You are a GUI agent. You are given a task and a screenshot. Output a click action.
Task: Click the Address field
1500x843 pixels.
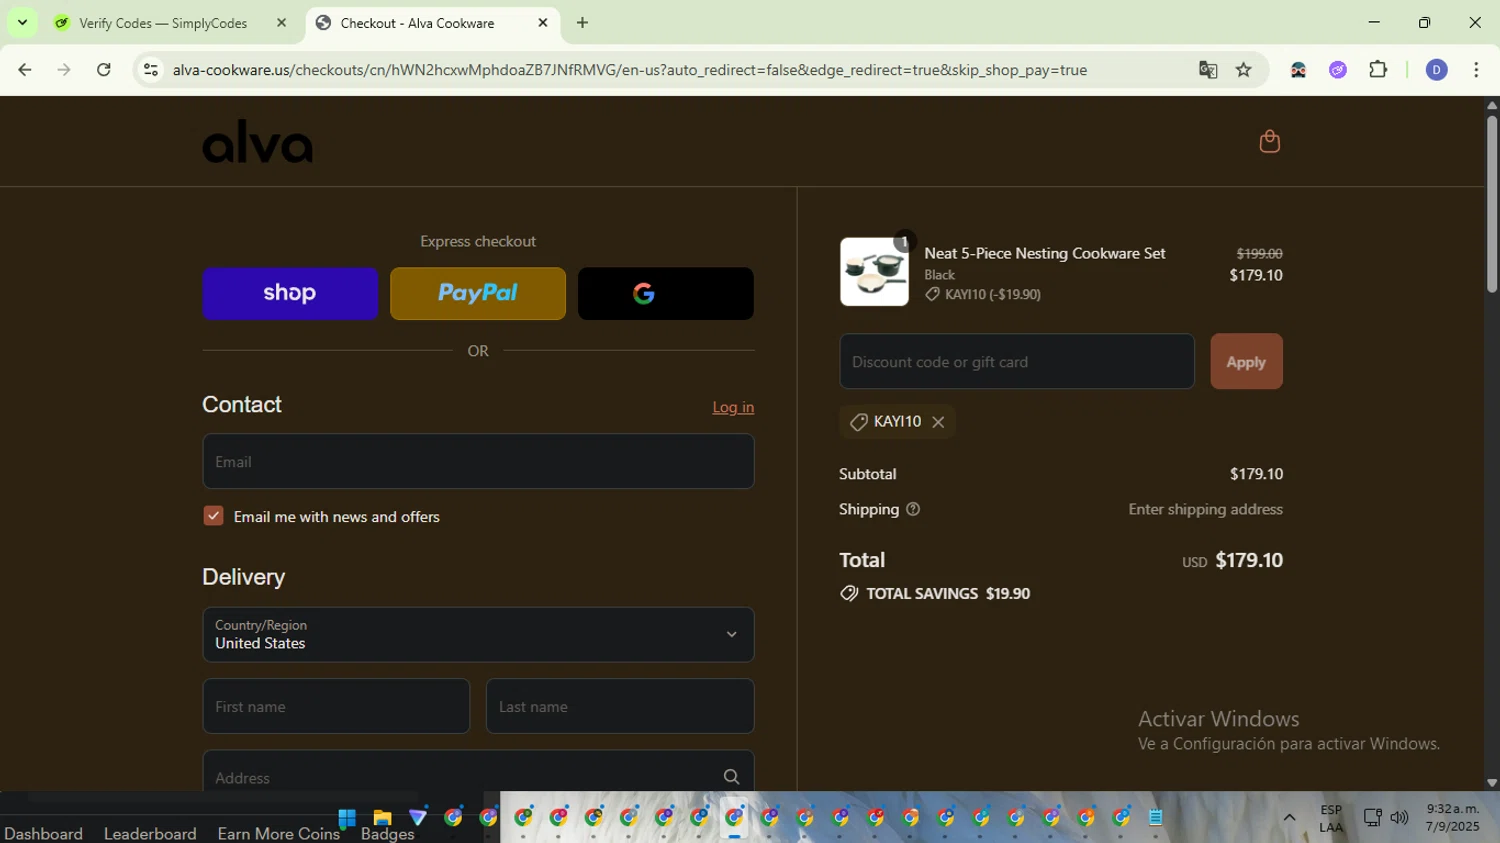click(478, 772)
